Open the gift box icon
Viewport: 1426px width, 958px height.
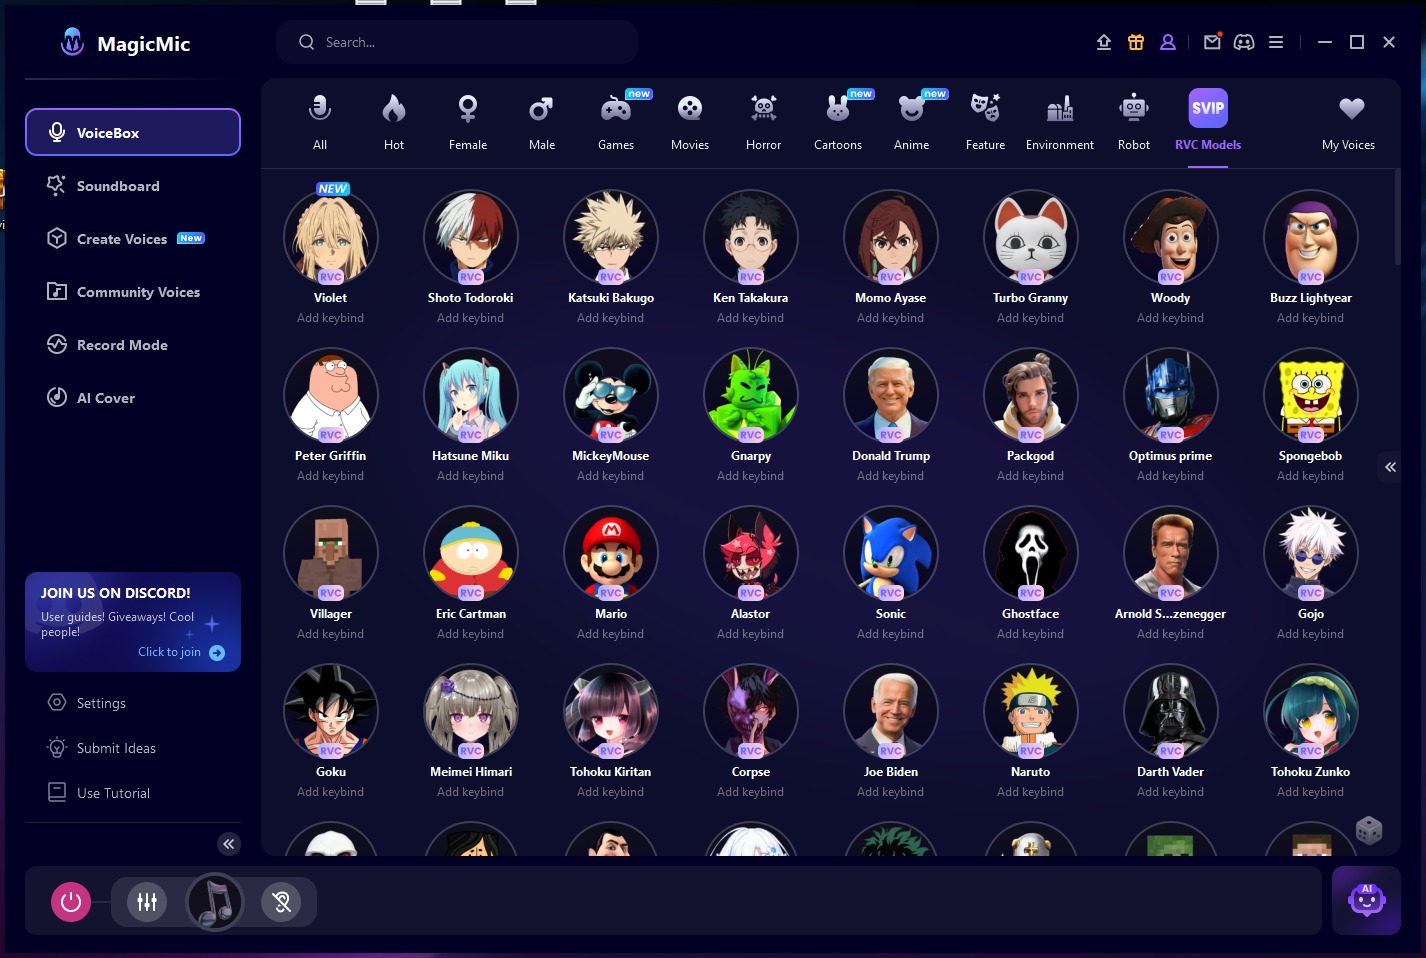pyautogui.click(x=1136, y=42)
